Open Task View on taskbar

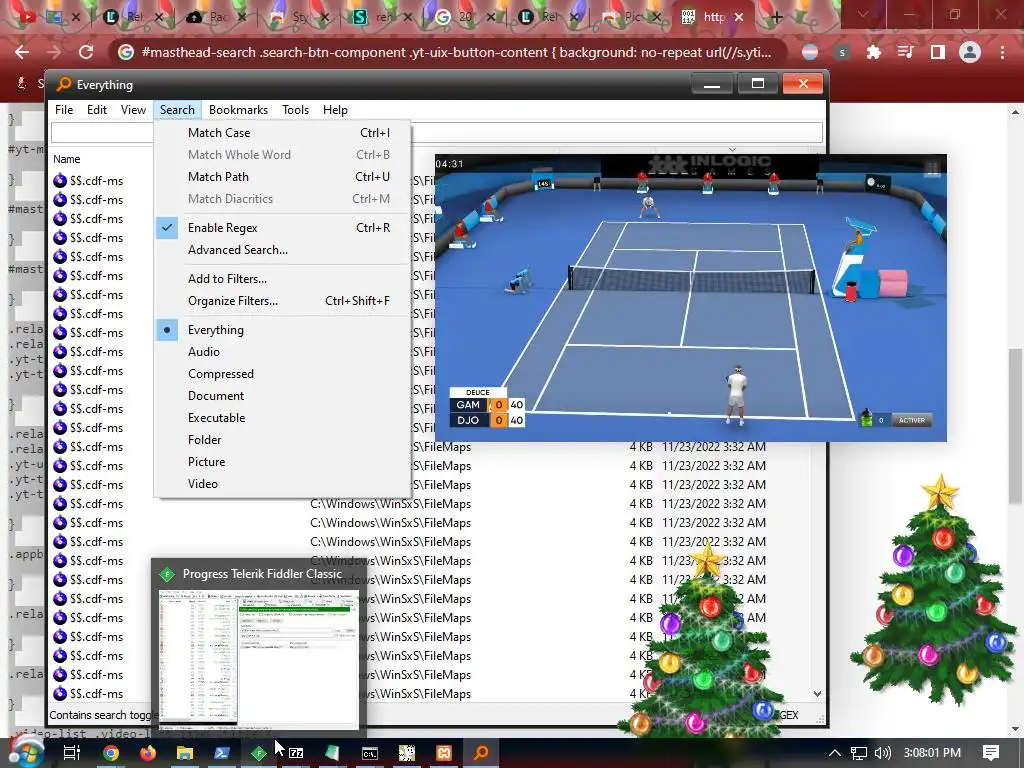pos(72,753)
